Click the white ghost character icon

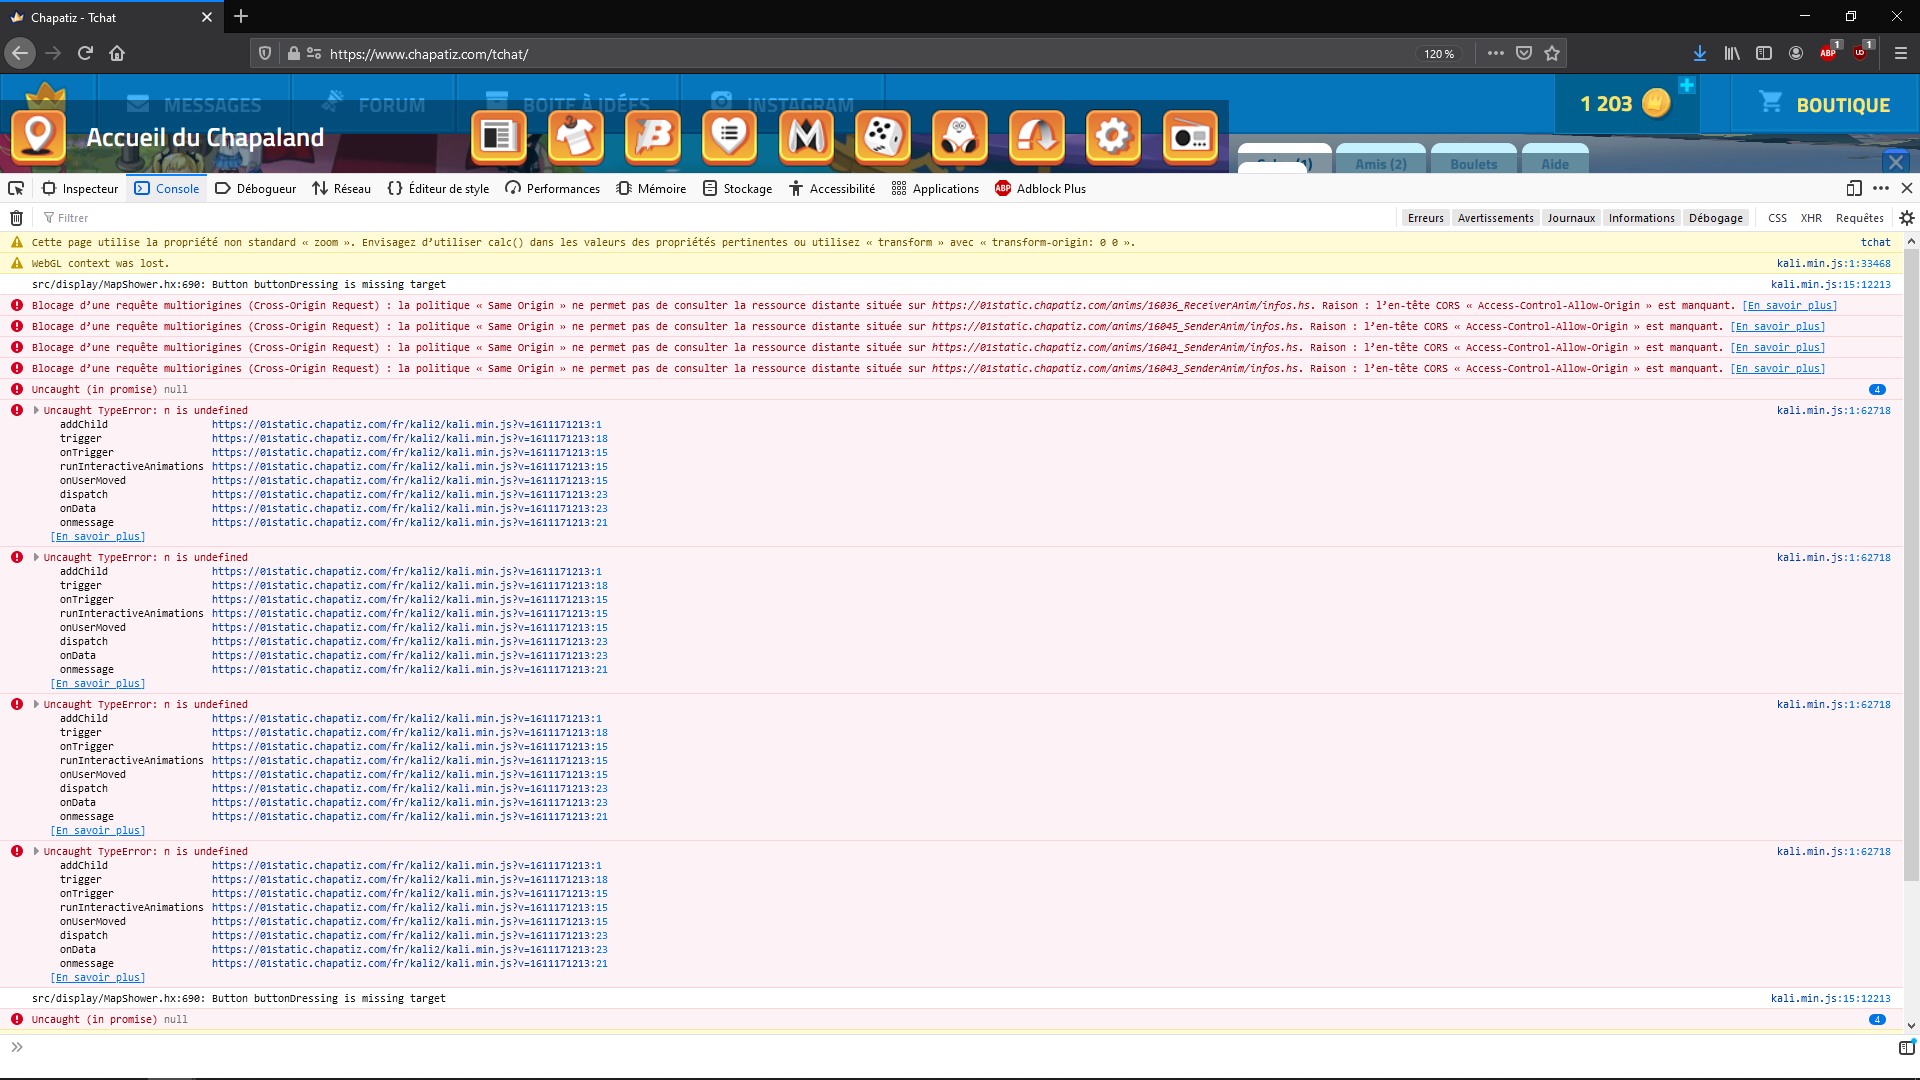point(959,136)
